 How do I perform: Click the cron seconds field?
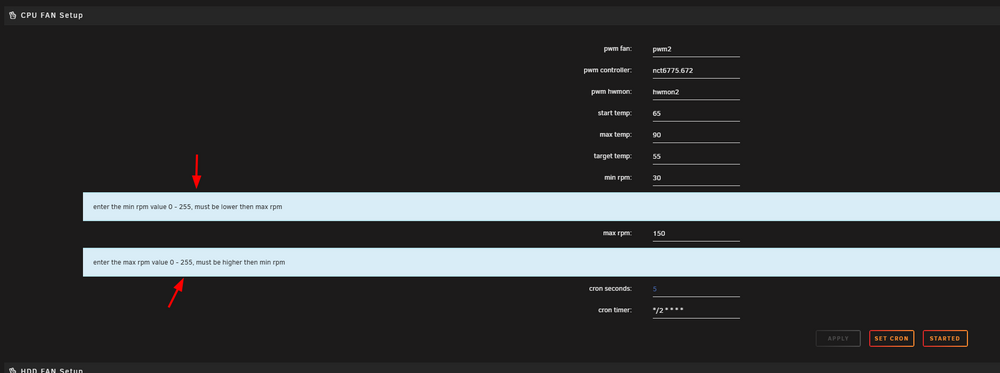(x=696, y=289)
